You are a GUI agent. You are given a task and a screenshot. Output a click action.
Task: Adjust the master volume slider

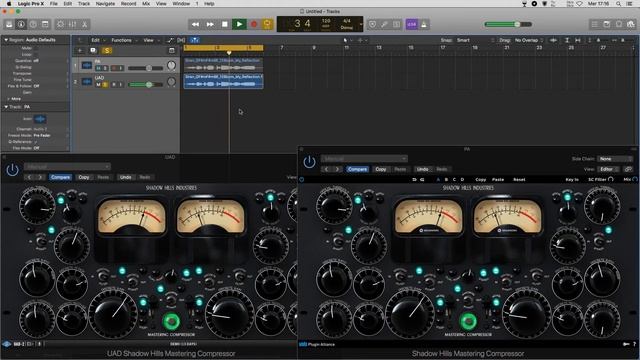508,24
